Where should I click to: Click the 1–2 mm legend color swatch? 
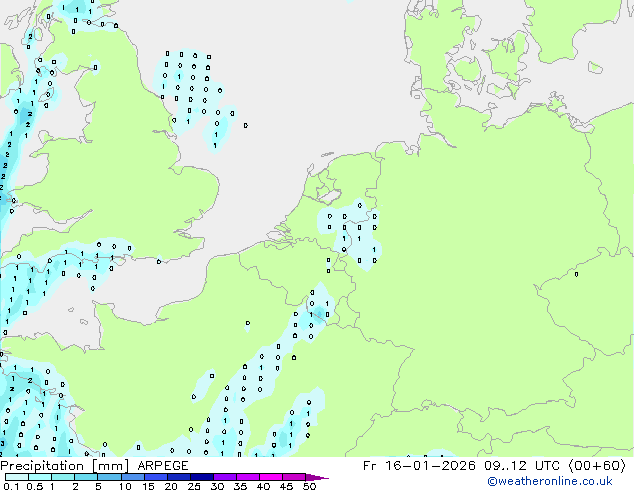(63, 477)
